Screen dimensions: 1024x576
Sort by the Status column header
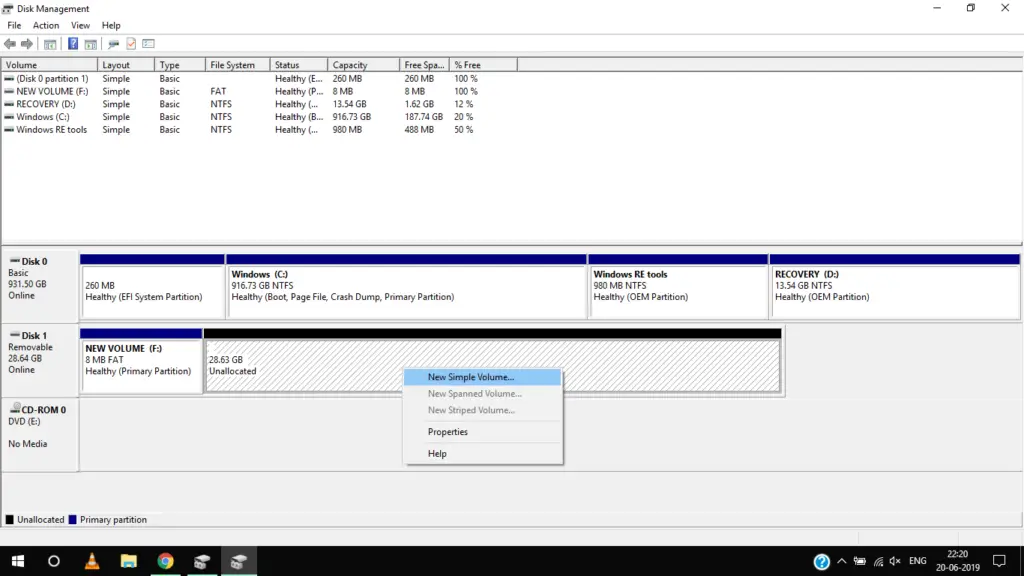tap(298, 65)
